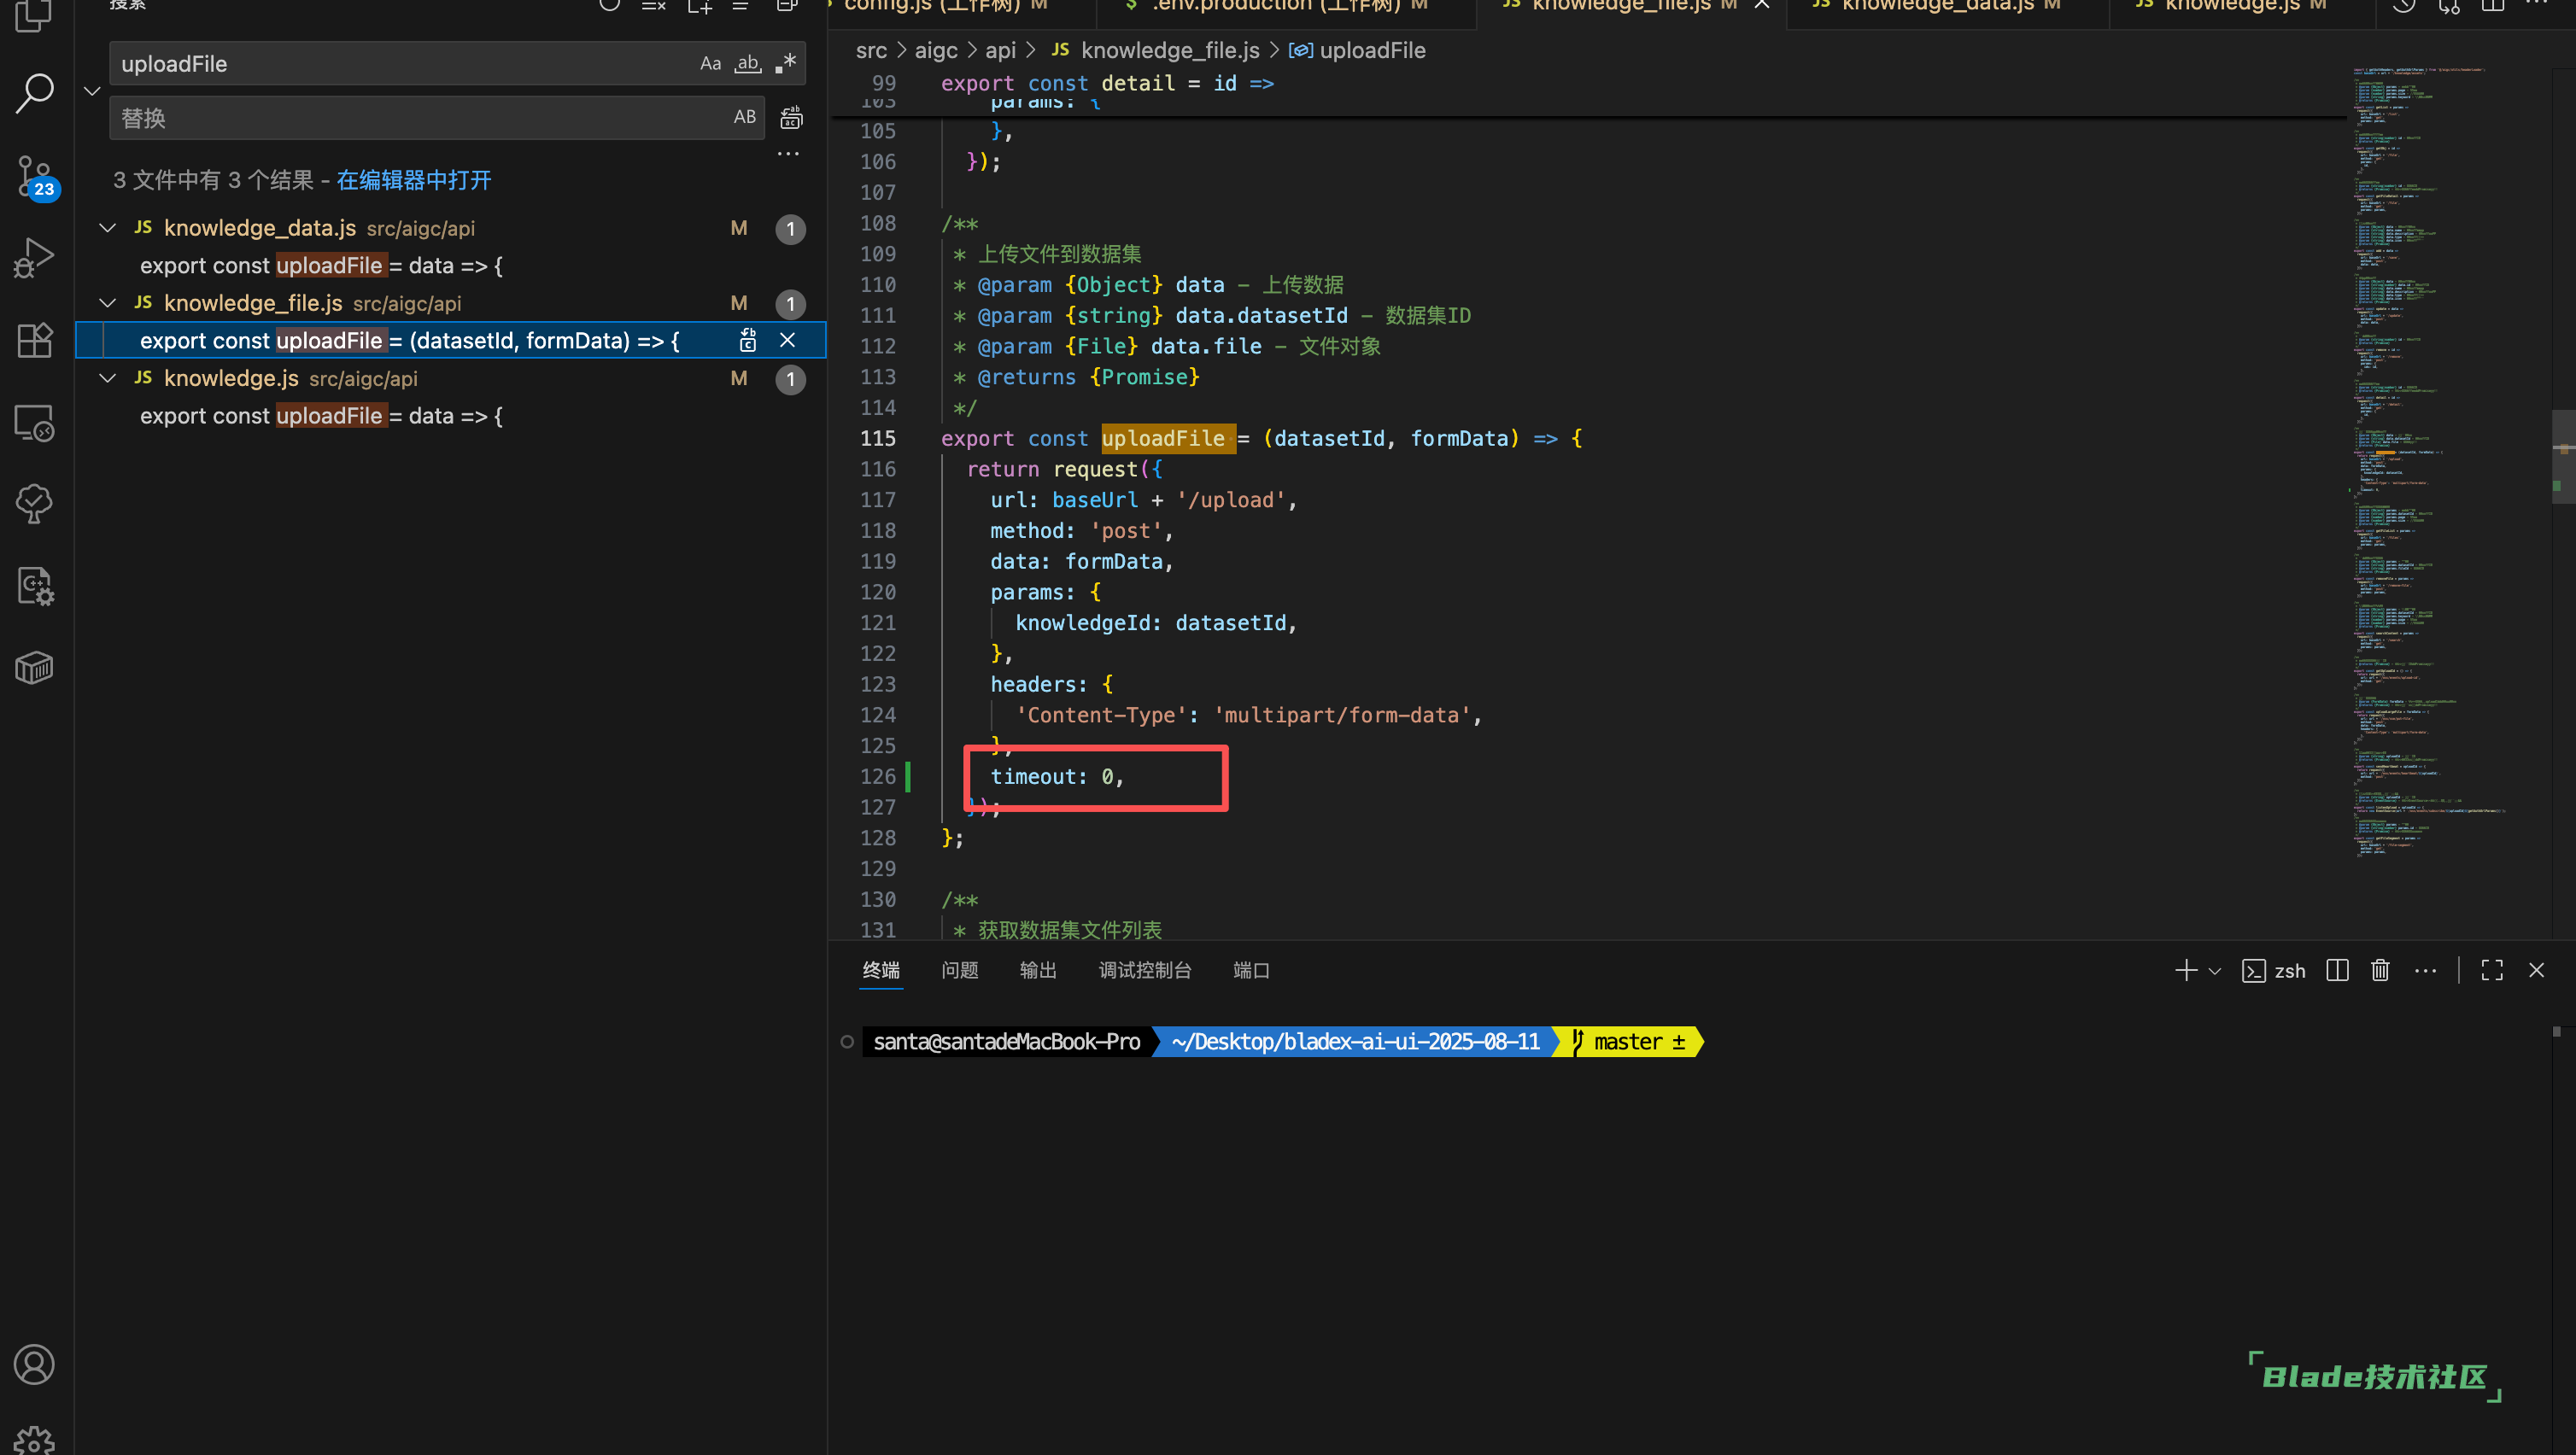Maximize the terminal panel size

[2492, 970]
